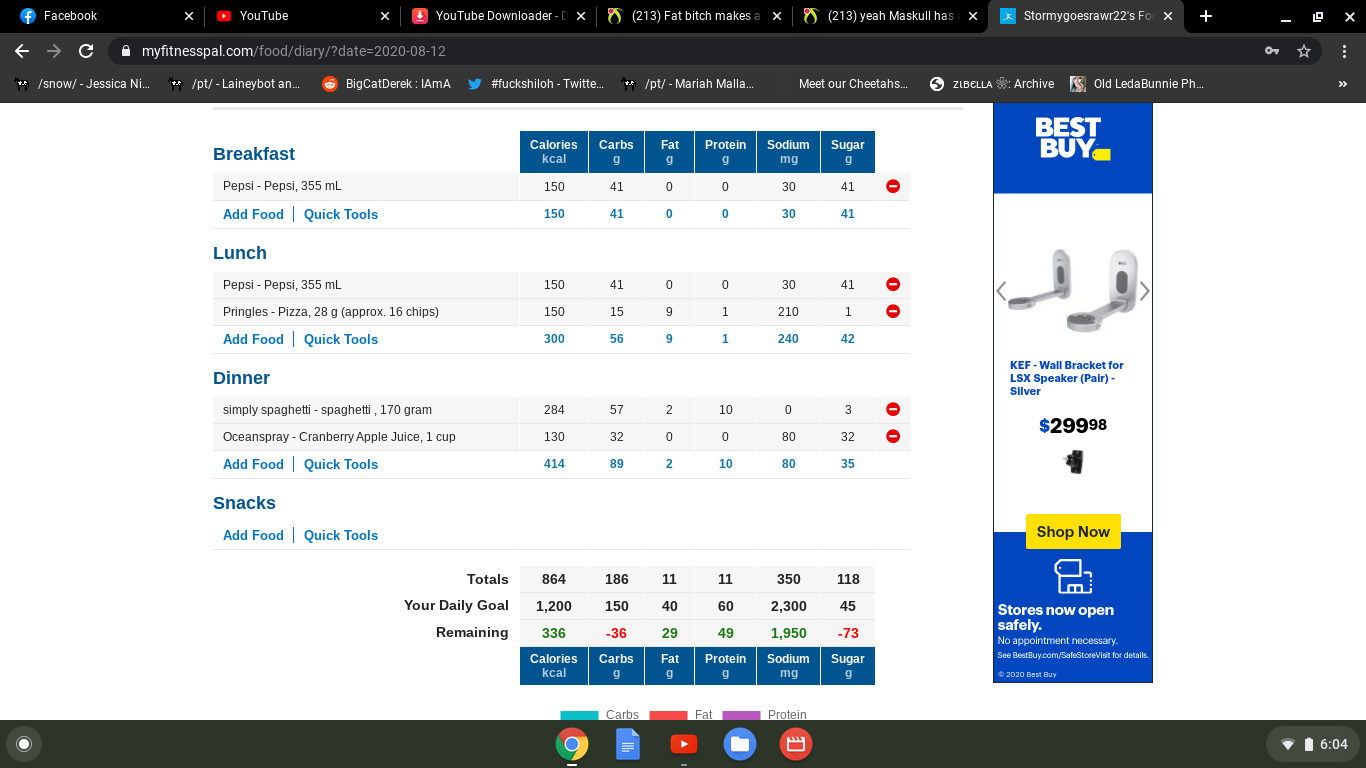The width and height of the screenshot is (1366, 768).
Task: Switch to the YouTube Downloader tab
Action: 497,16
